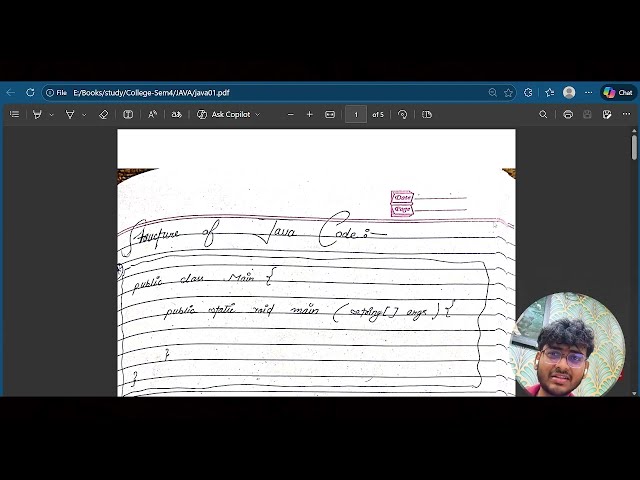Toggle the PDF table of contents panel
Screen dimensions: 640x480
[15, 115]
